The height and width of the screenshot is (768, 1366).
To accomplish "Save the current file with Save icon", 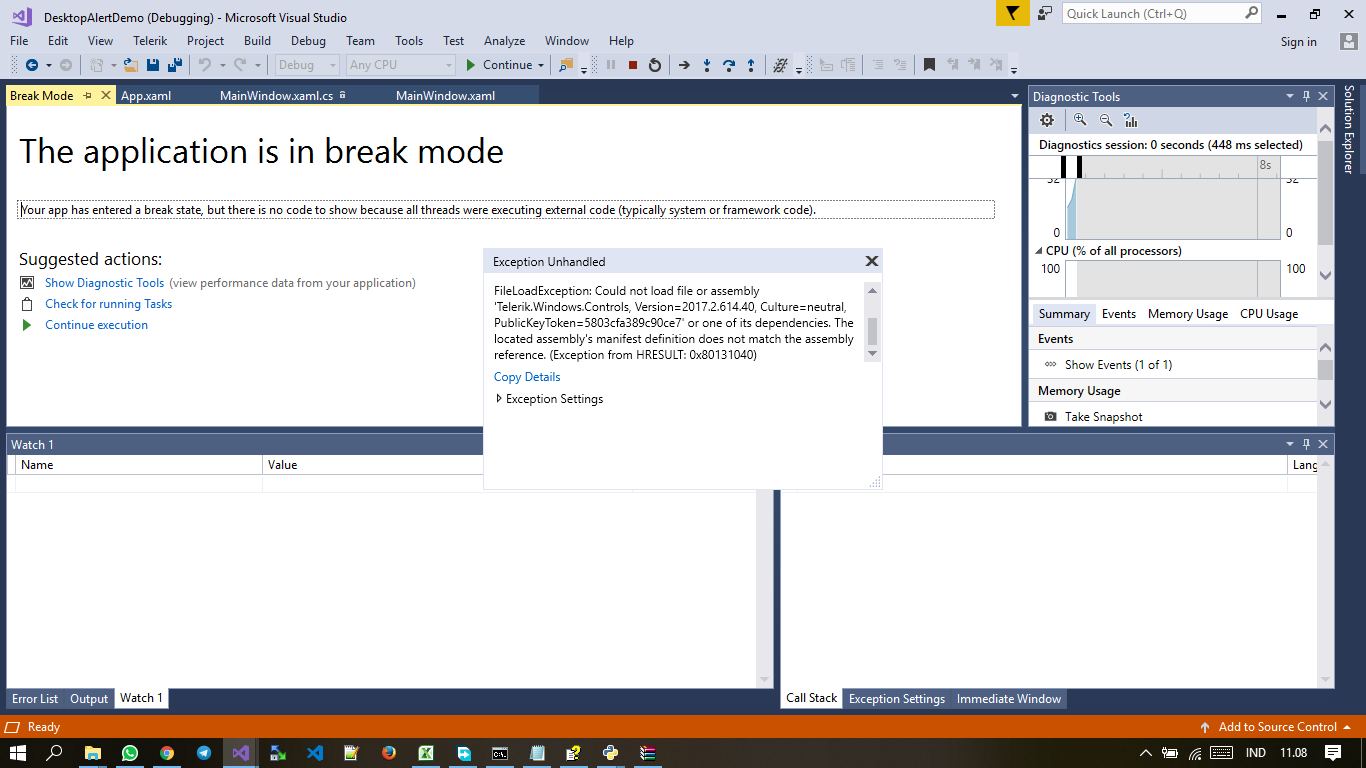I will [153, 65].
